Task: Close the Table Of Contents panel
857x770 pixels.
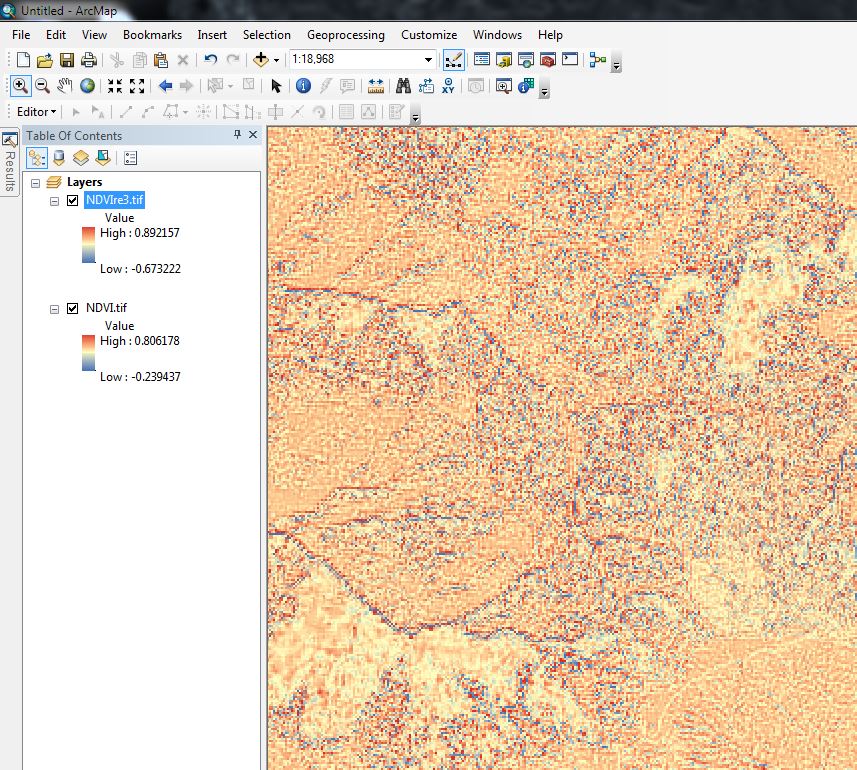Action: 253,134
